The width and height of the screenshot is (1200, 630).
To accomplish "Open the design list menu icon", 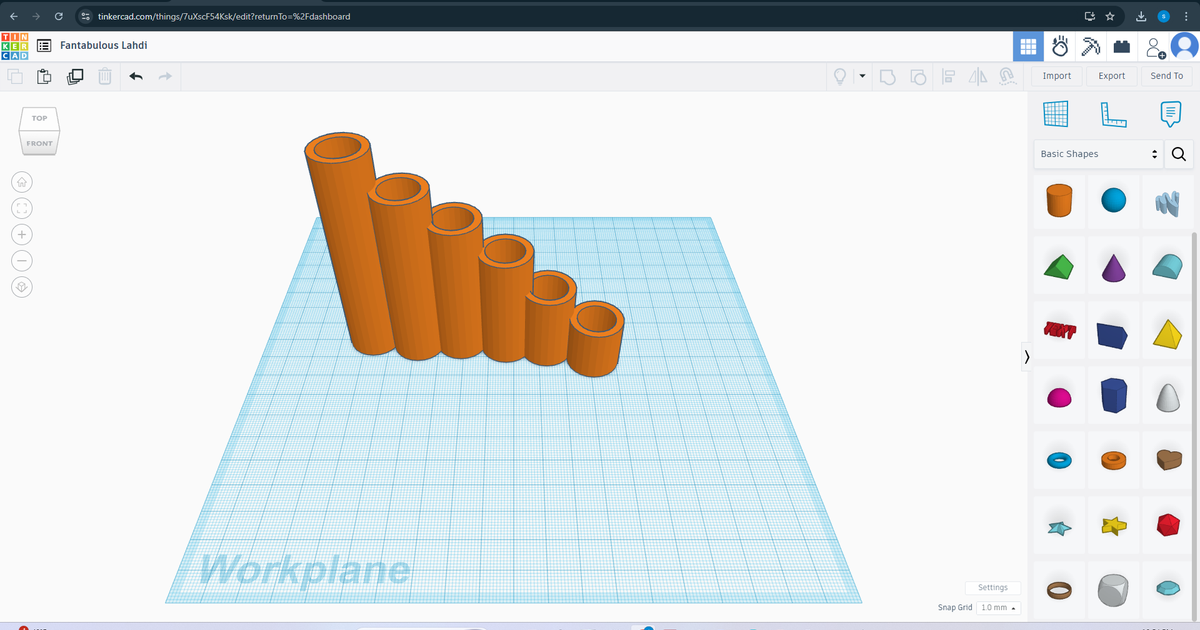I will click(44, 46).
